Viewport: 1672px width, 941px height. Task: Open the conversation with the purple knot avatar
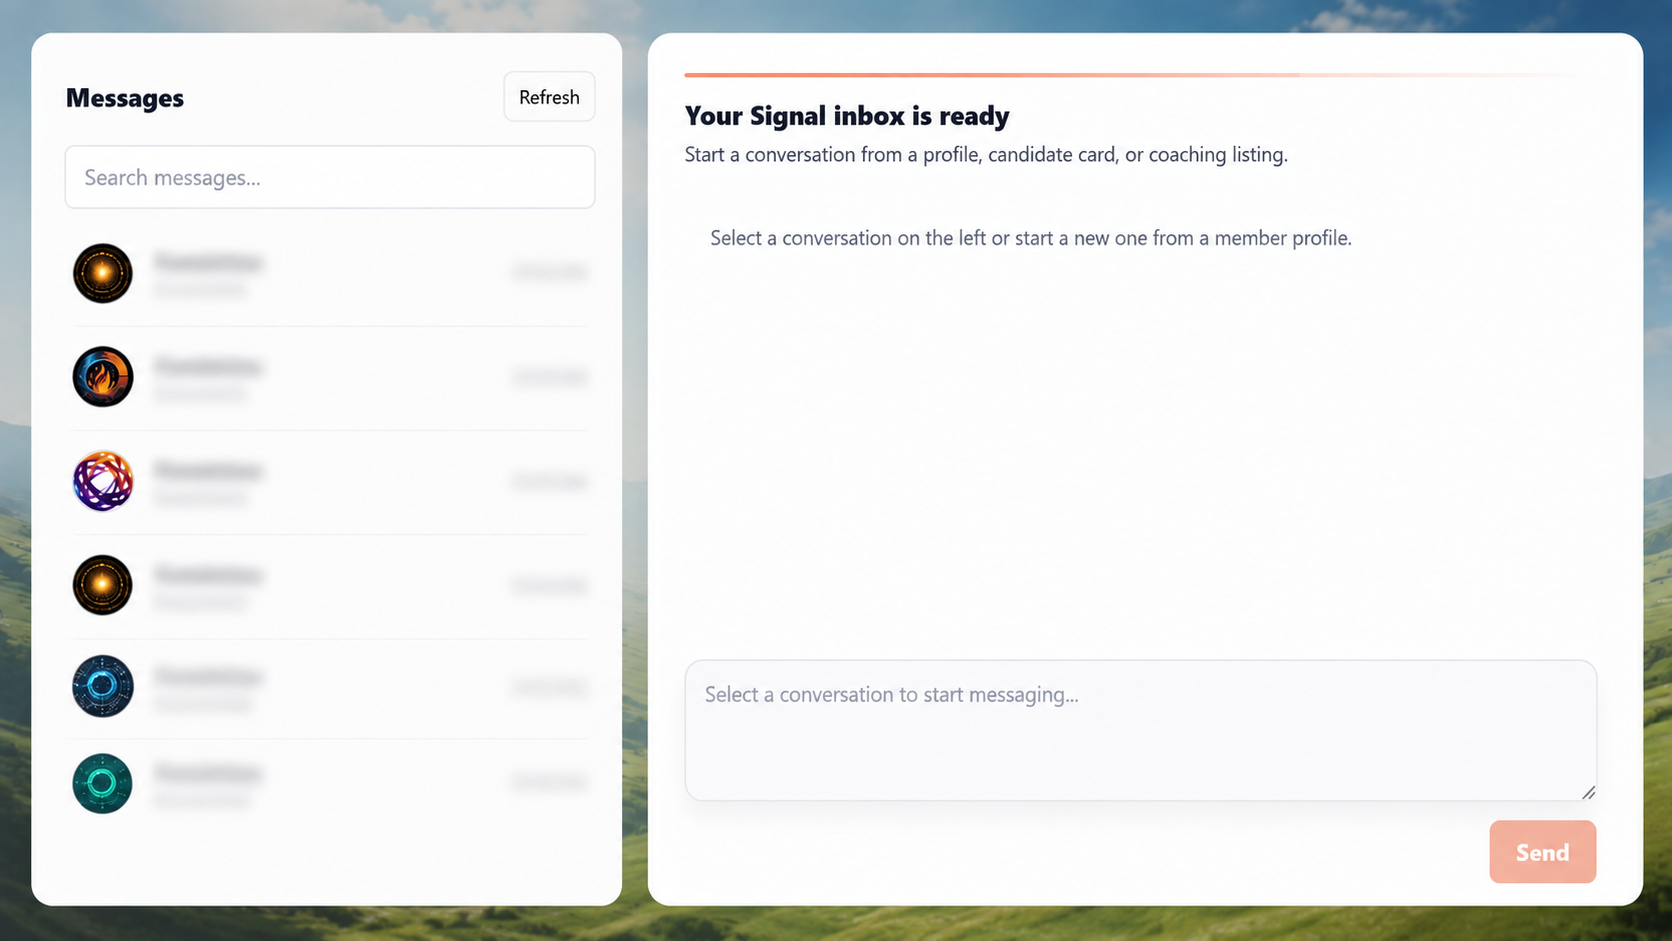[329, 481]
